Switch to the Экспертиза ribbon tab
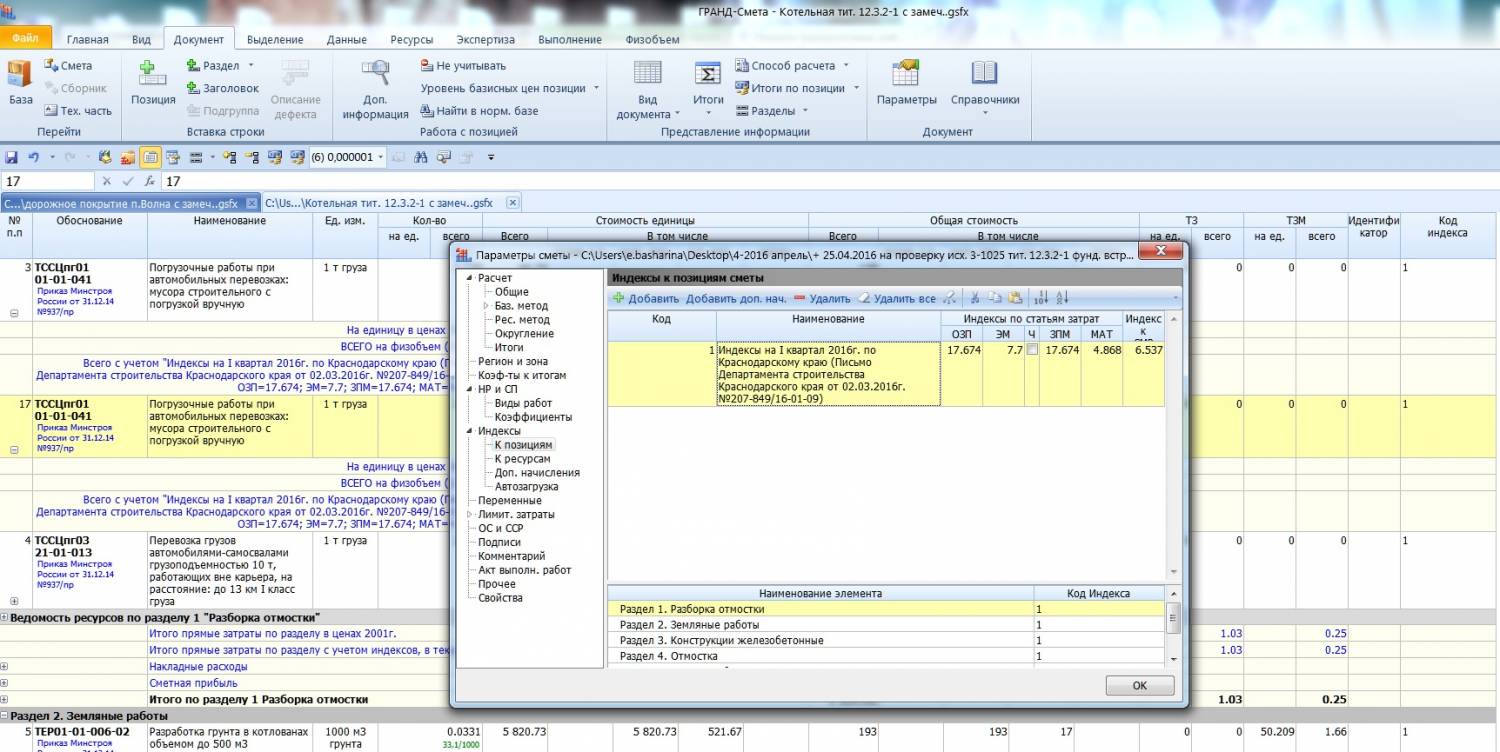This screenshot has height=752, width=1500. (485, 40)
